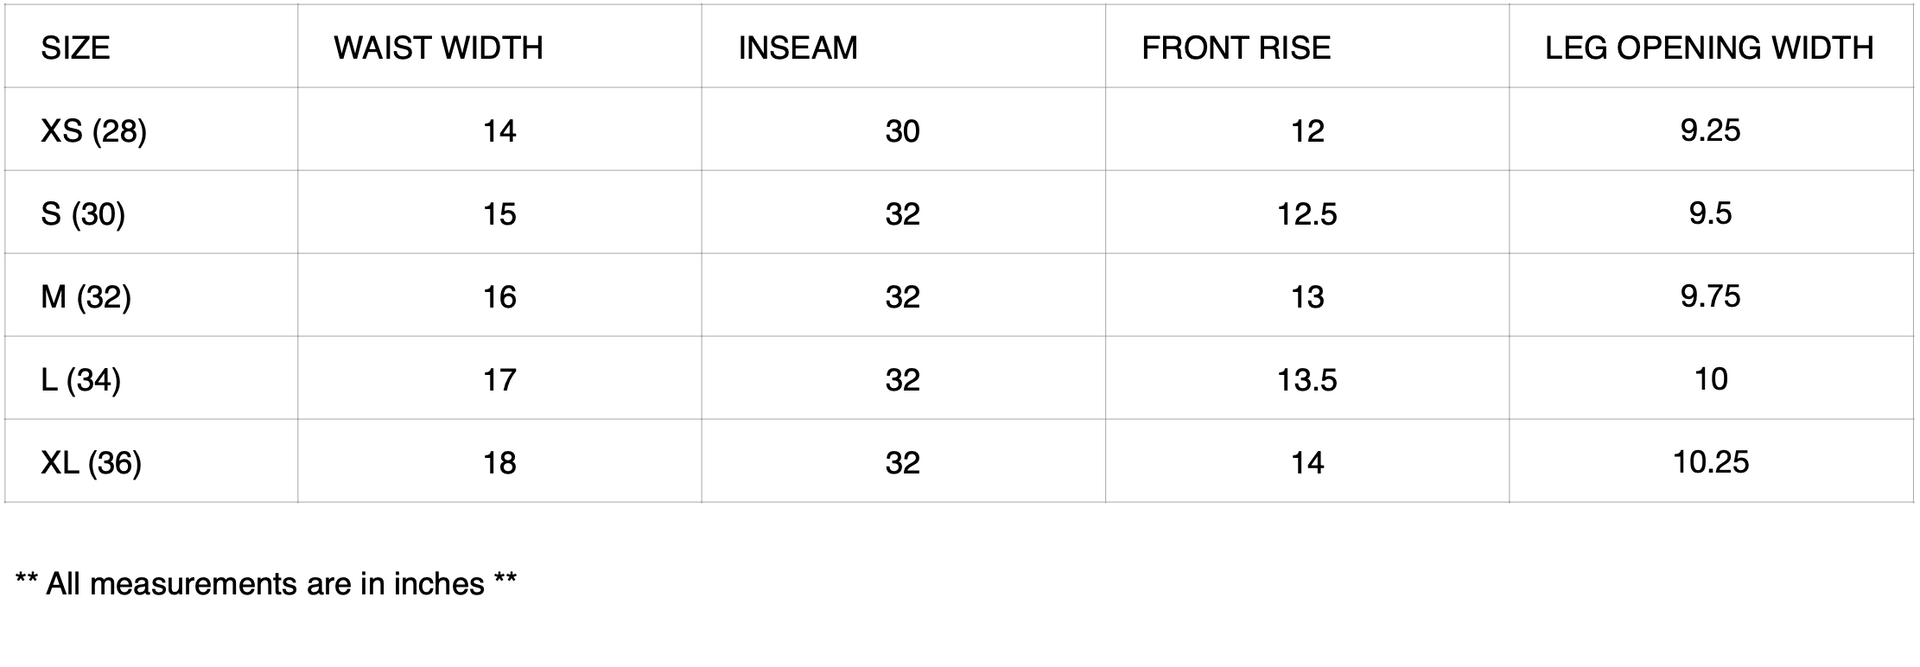The width and height of the screenshot is (1920, 667).
Task: Click the INSEAM header cell
Action: (x=798, y=48)
